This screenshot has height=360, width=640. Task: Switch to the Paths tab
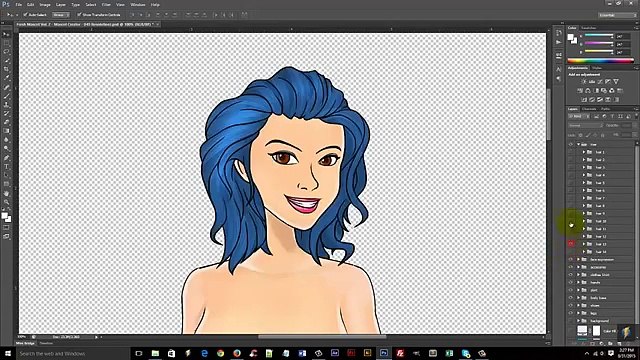click(605, 109)
